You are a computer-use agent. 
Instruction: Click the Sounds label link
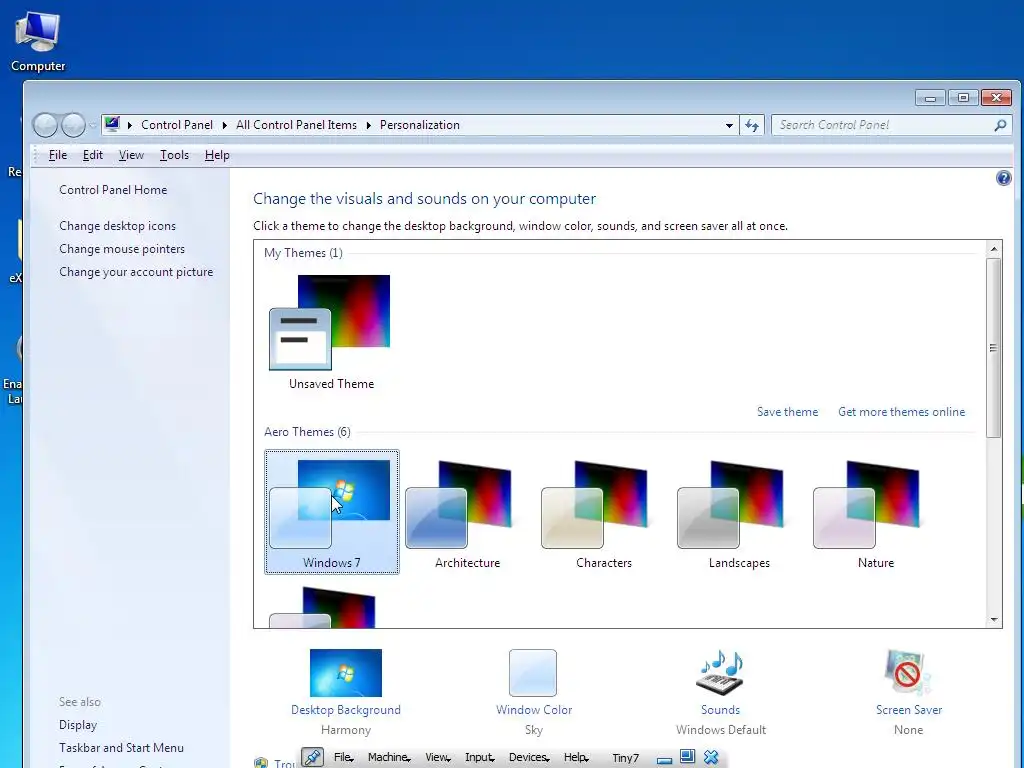[x=720, y=710]
